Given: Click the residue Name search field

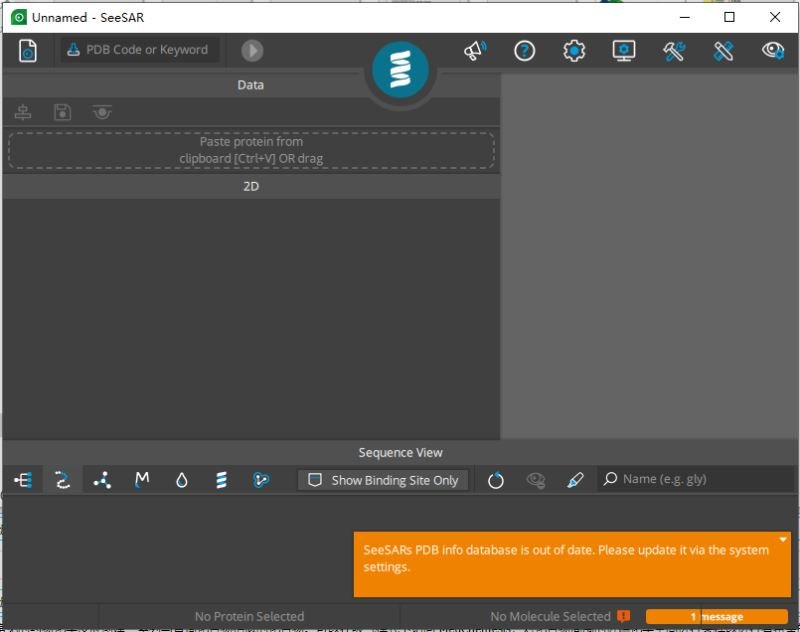Looking at the screenshot, I should point(696,479).
